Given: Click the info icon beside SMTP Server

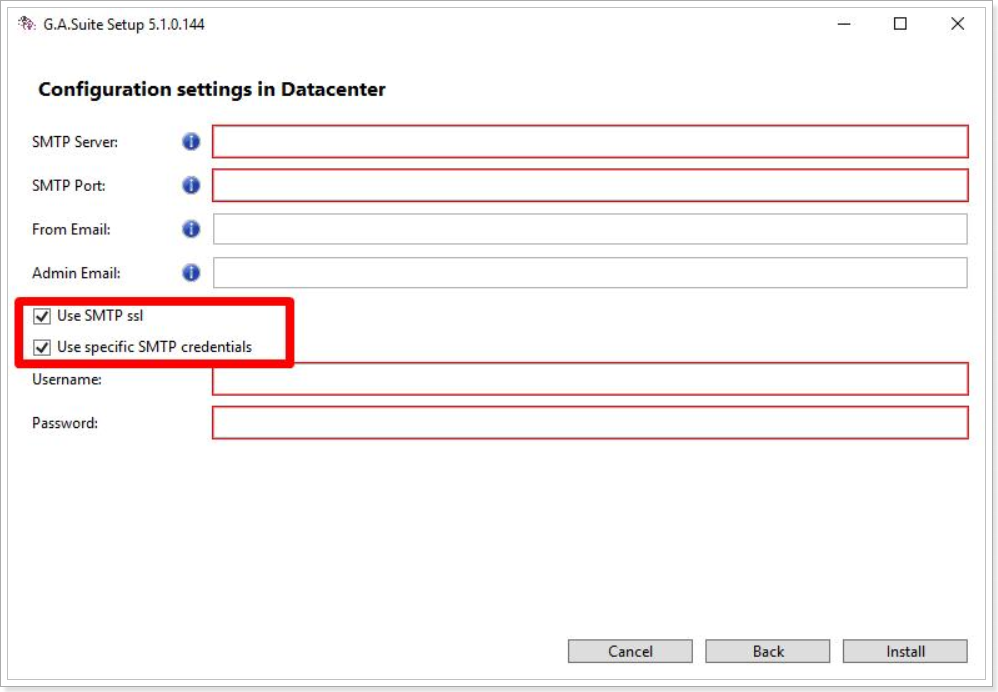Looking at the screenshot, I should pos(191,141).
